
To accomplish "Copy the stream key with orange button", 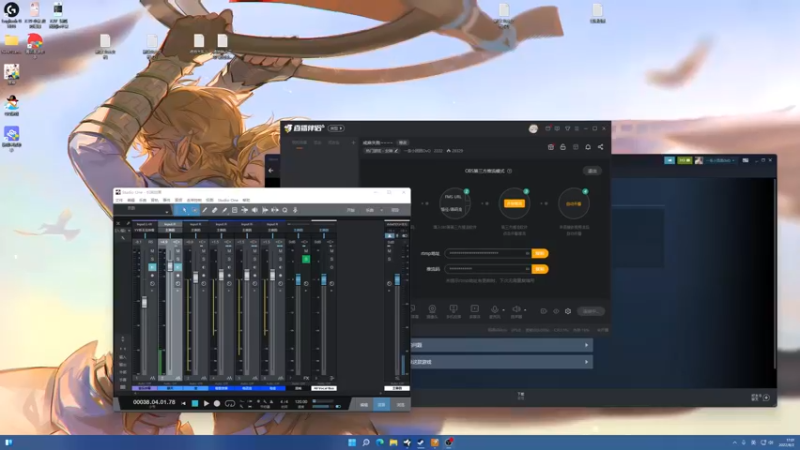I will pyautogui.click(x=540, y=269).
